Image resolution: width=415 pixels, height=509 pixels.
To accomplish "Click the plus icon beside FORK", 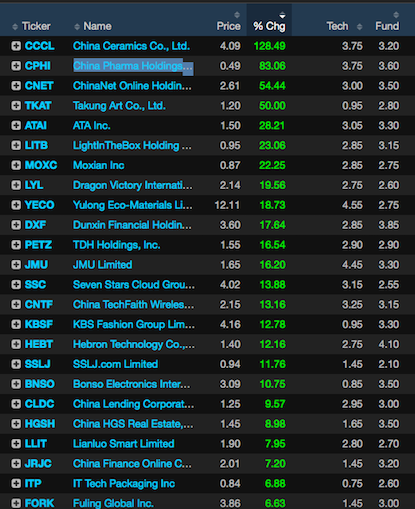I will click(x=16, y=503).
